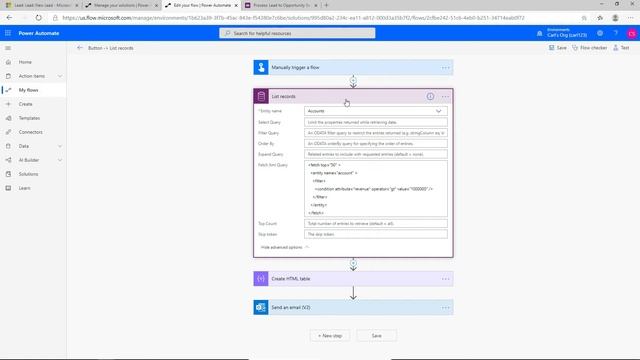This screenshot has height=360, width=640.
Task: Open the Flow checker
Action: tap(589, 48)
